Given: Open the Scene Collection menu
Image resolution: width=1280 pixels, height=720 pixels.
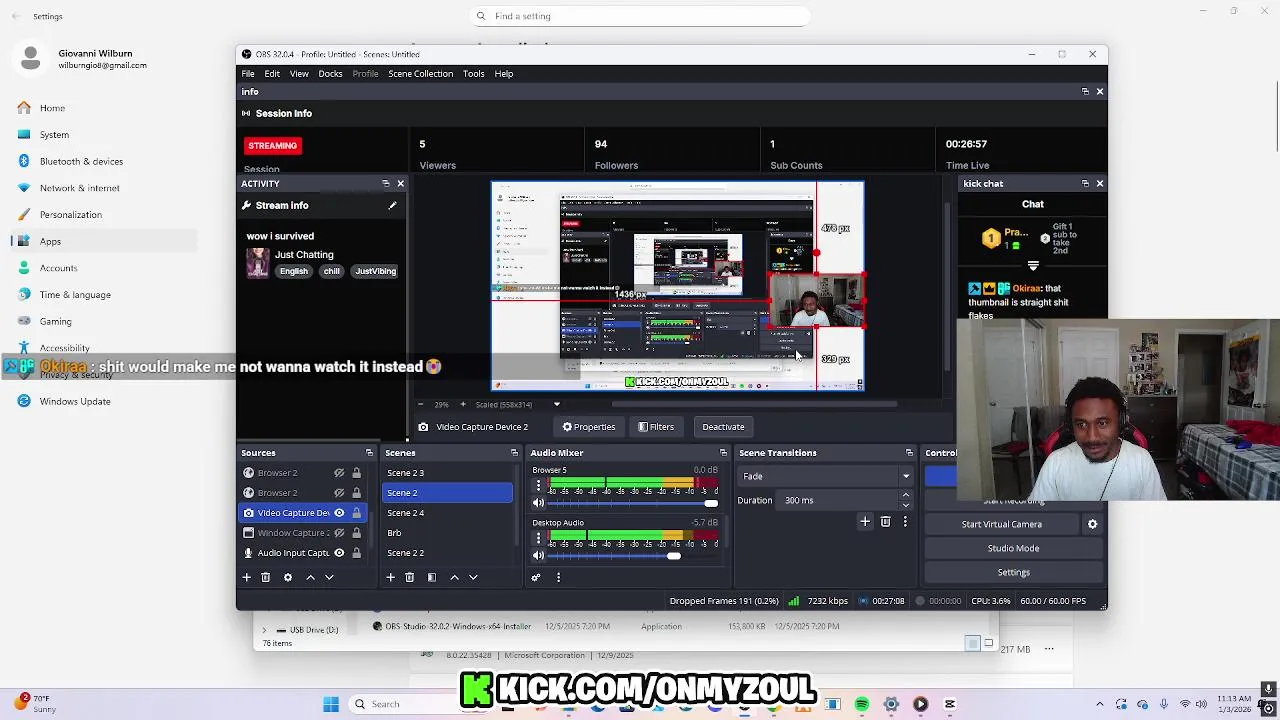Looking at the screenshot, I should click(x=420, y=74).
